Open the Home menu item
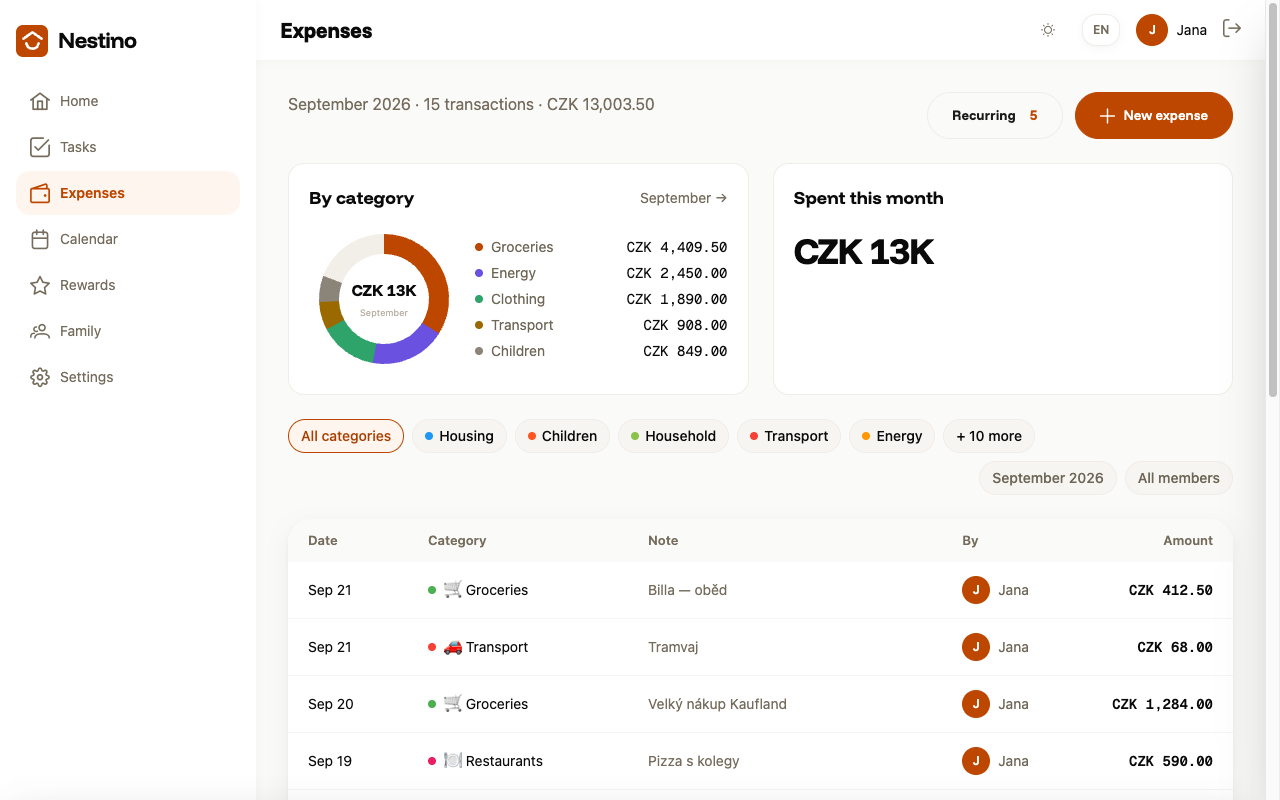The image size is (1280, 800). 128,101
